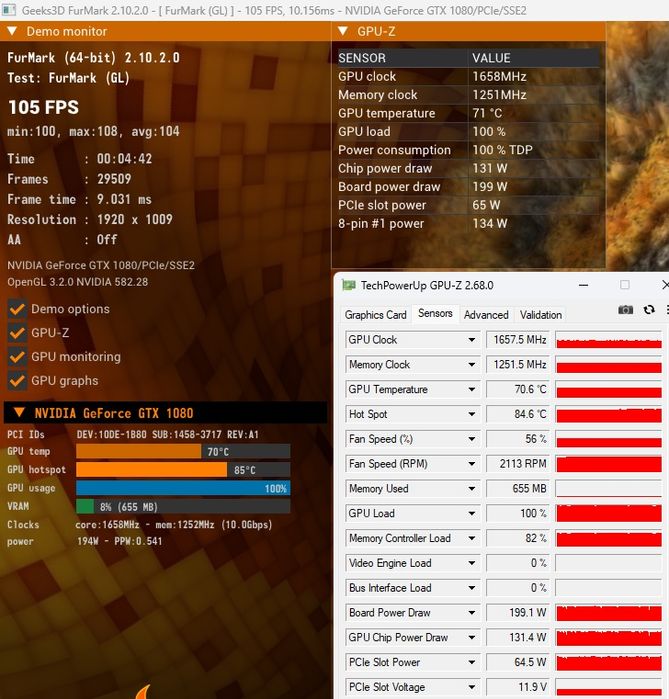Click the GPU clock 1658MHz overlay value

499,77
